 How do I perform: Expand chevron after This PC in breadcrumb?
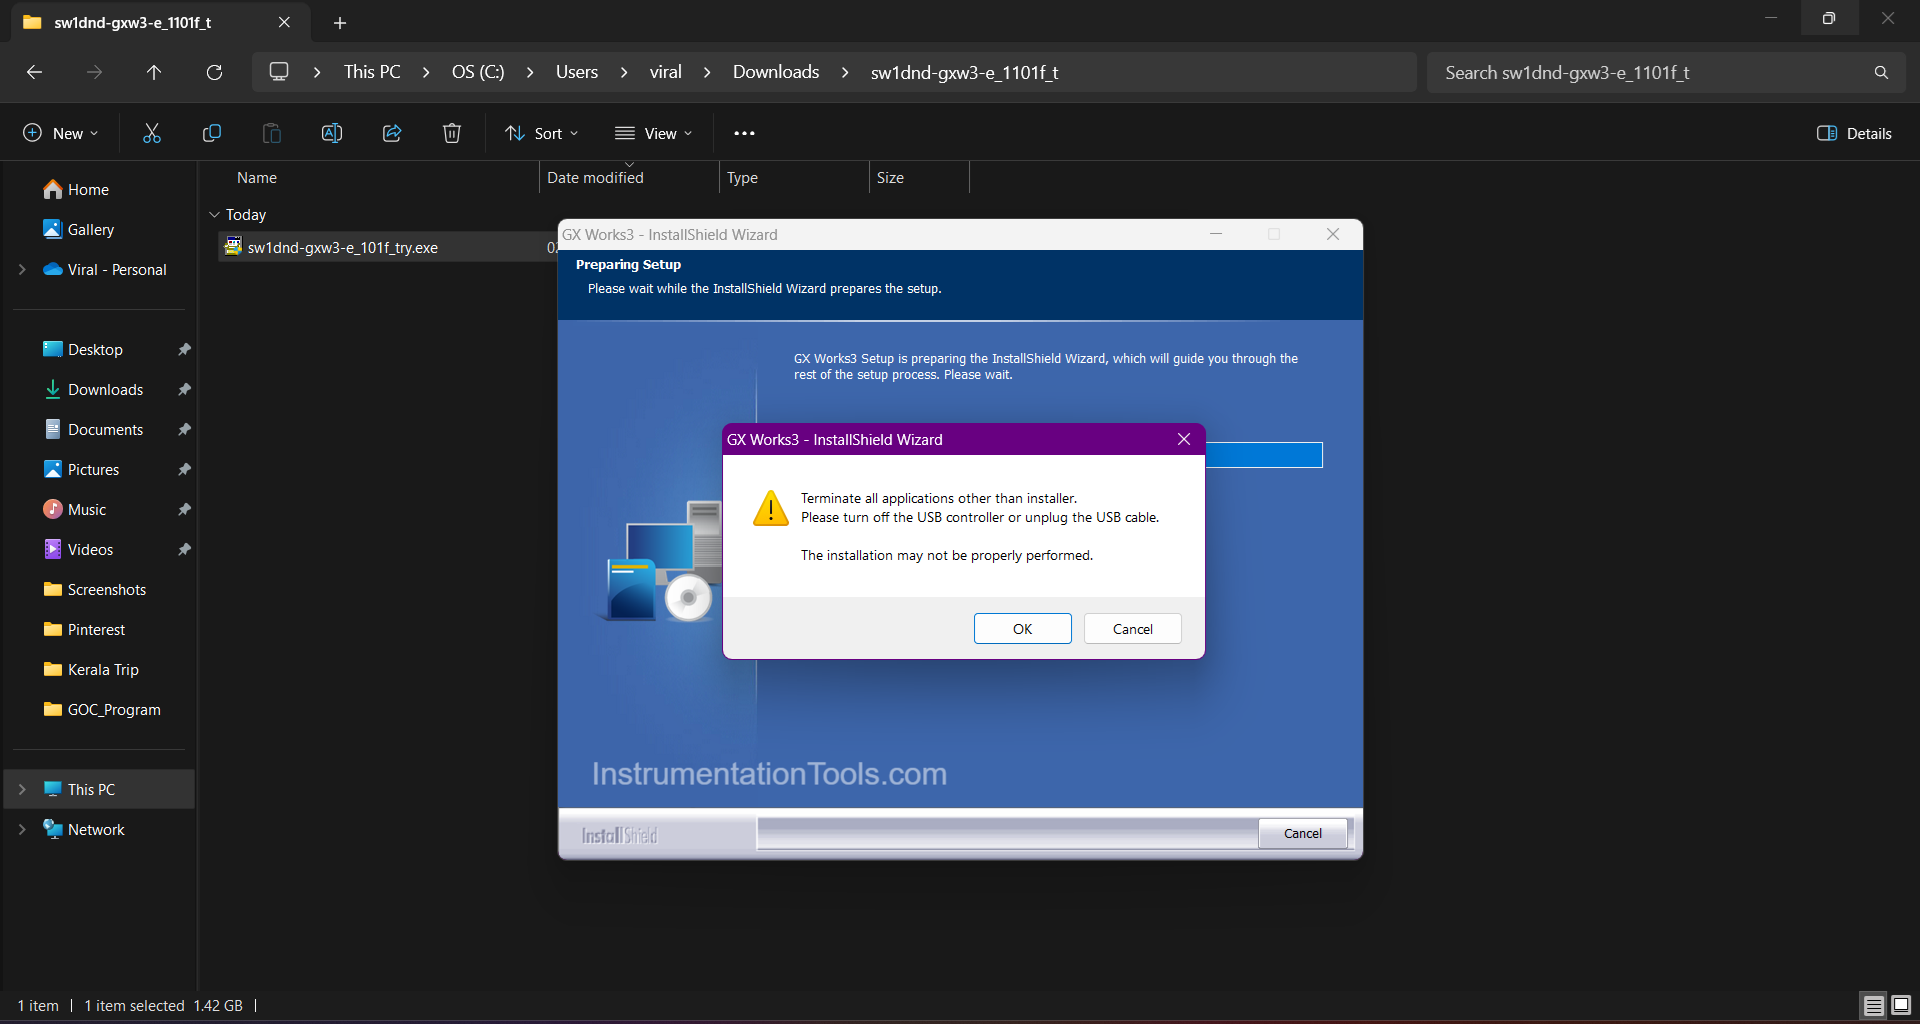pos(426,72)
